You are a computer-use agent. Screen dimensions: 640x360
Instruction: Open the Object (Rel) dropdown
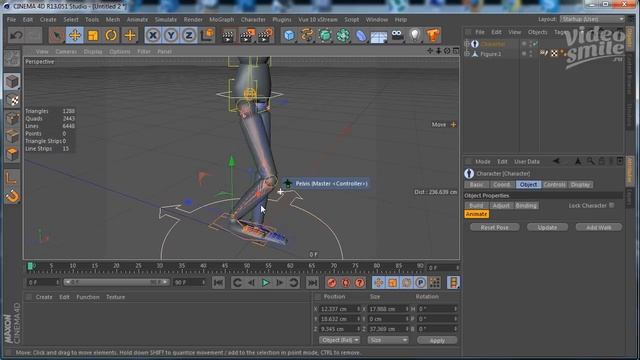339,340
